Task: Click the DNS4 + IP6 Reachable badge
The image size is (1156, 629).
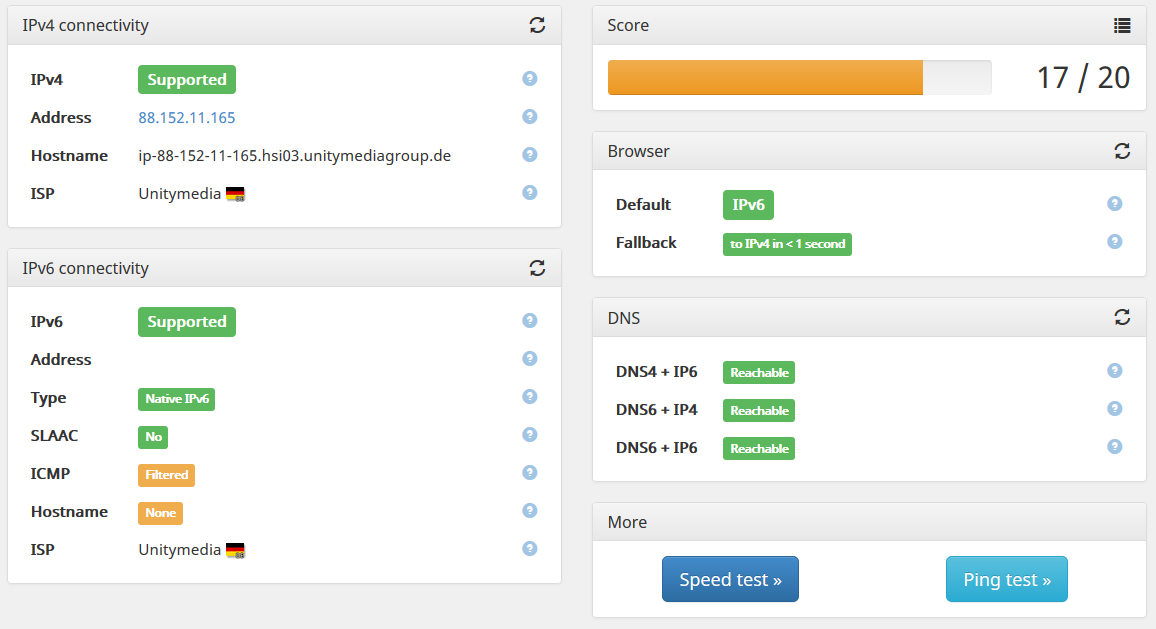Action: click(x=759, y=373)
